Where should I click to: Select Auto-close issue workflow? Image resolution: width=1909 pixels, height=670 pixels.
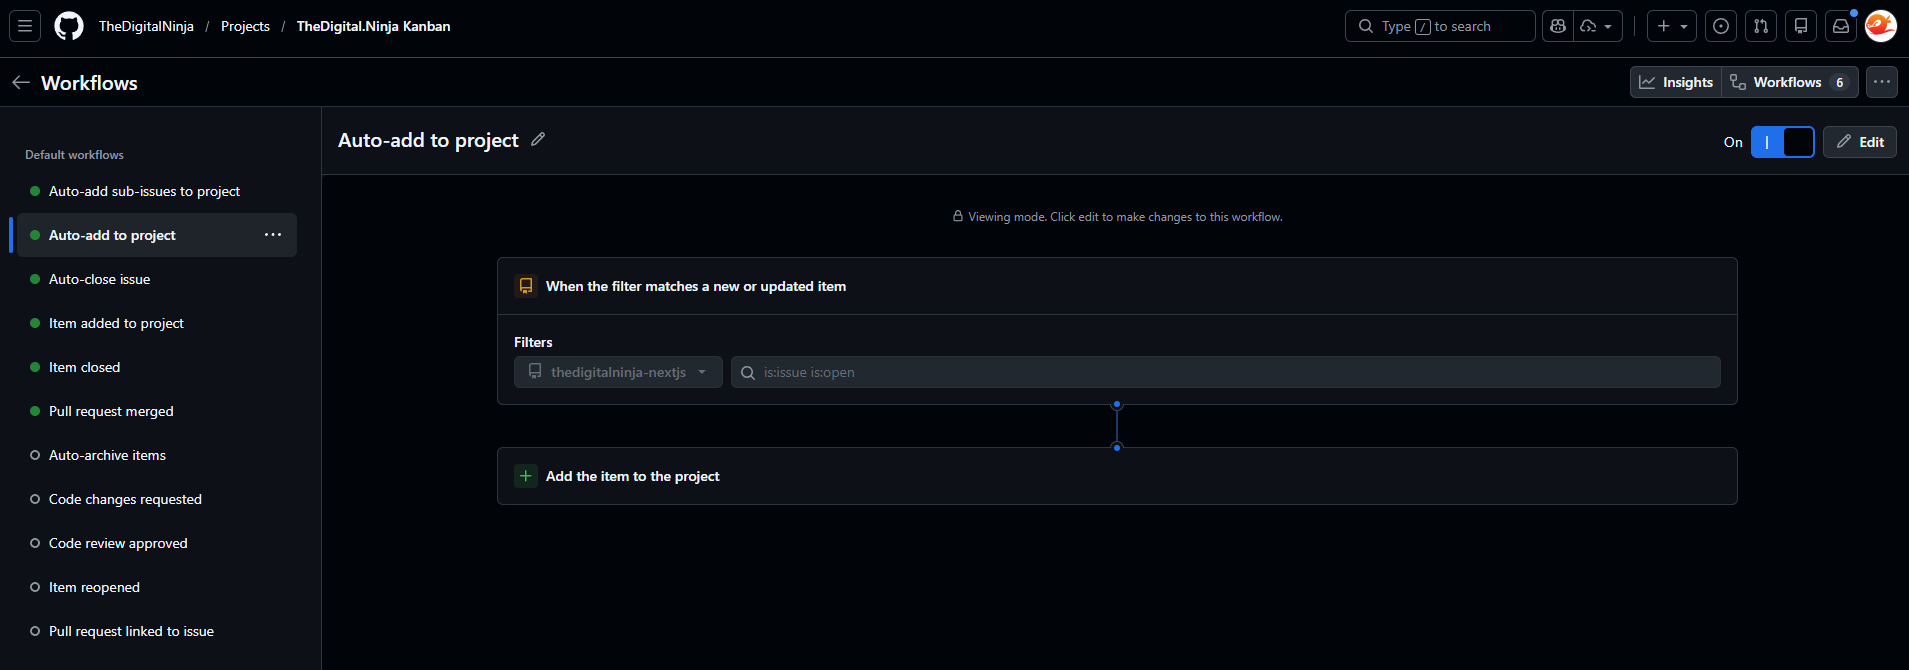[x=157, y=279]
